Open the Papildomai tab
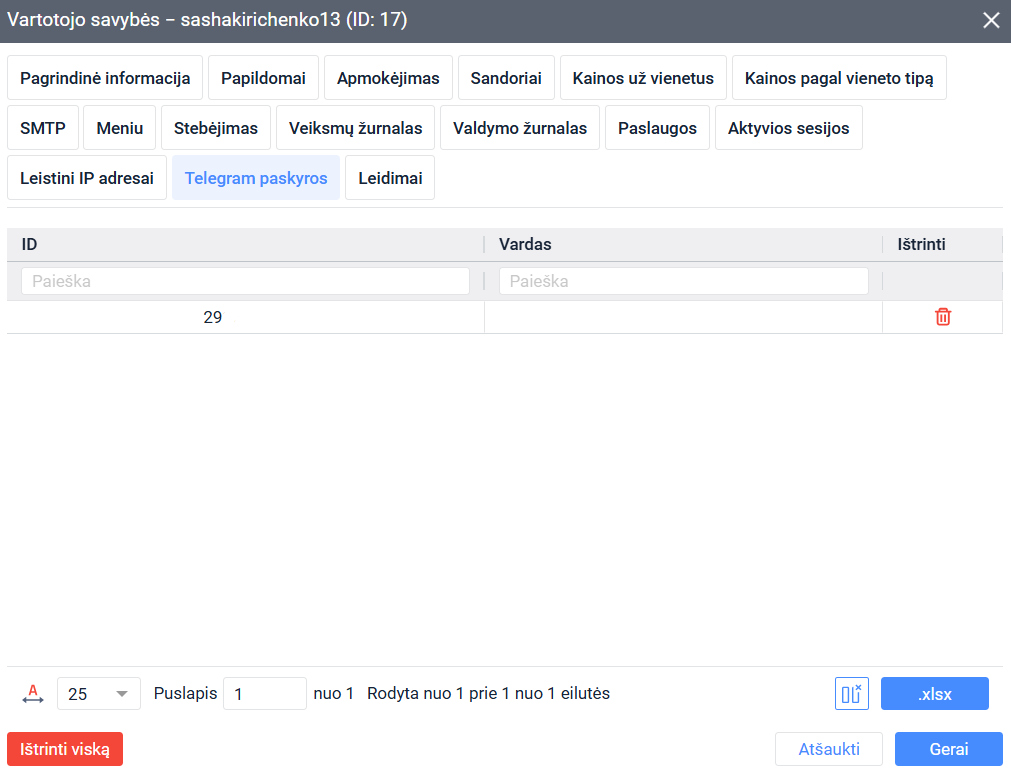 tap(264, 78)
